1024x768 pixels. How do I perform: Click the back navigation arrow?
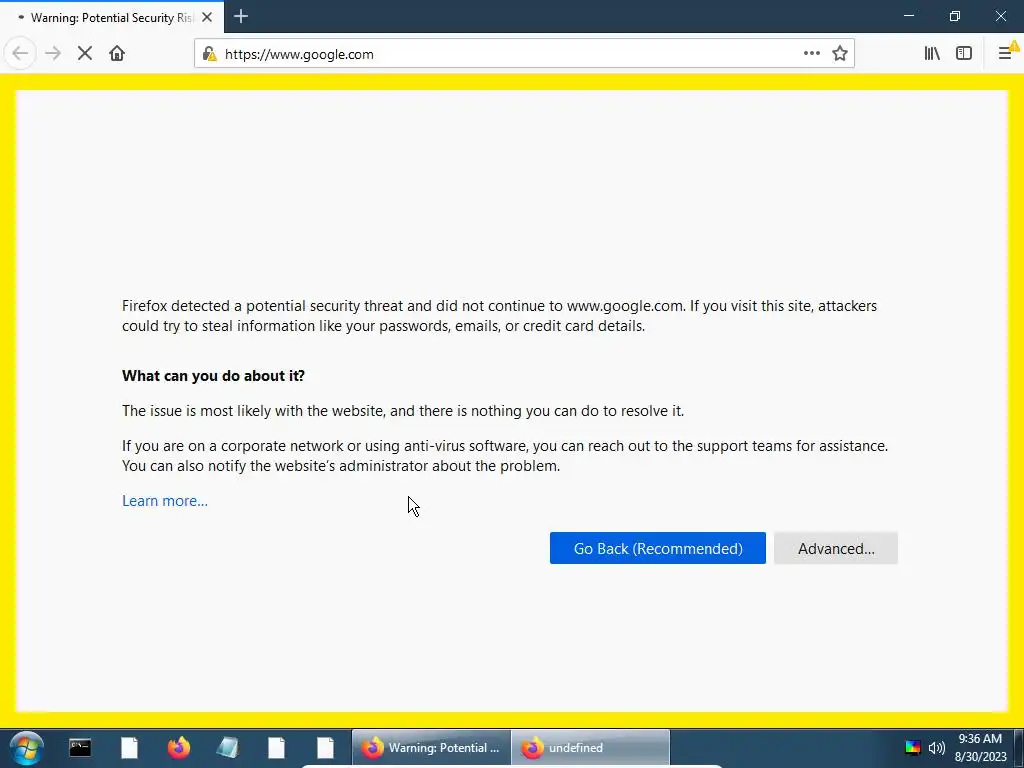click(x=20, y=54)
